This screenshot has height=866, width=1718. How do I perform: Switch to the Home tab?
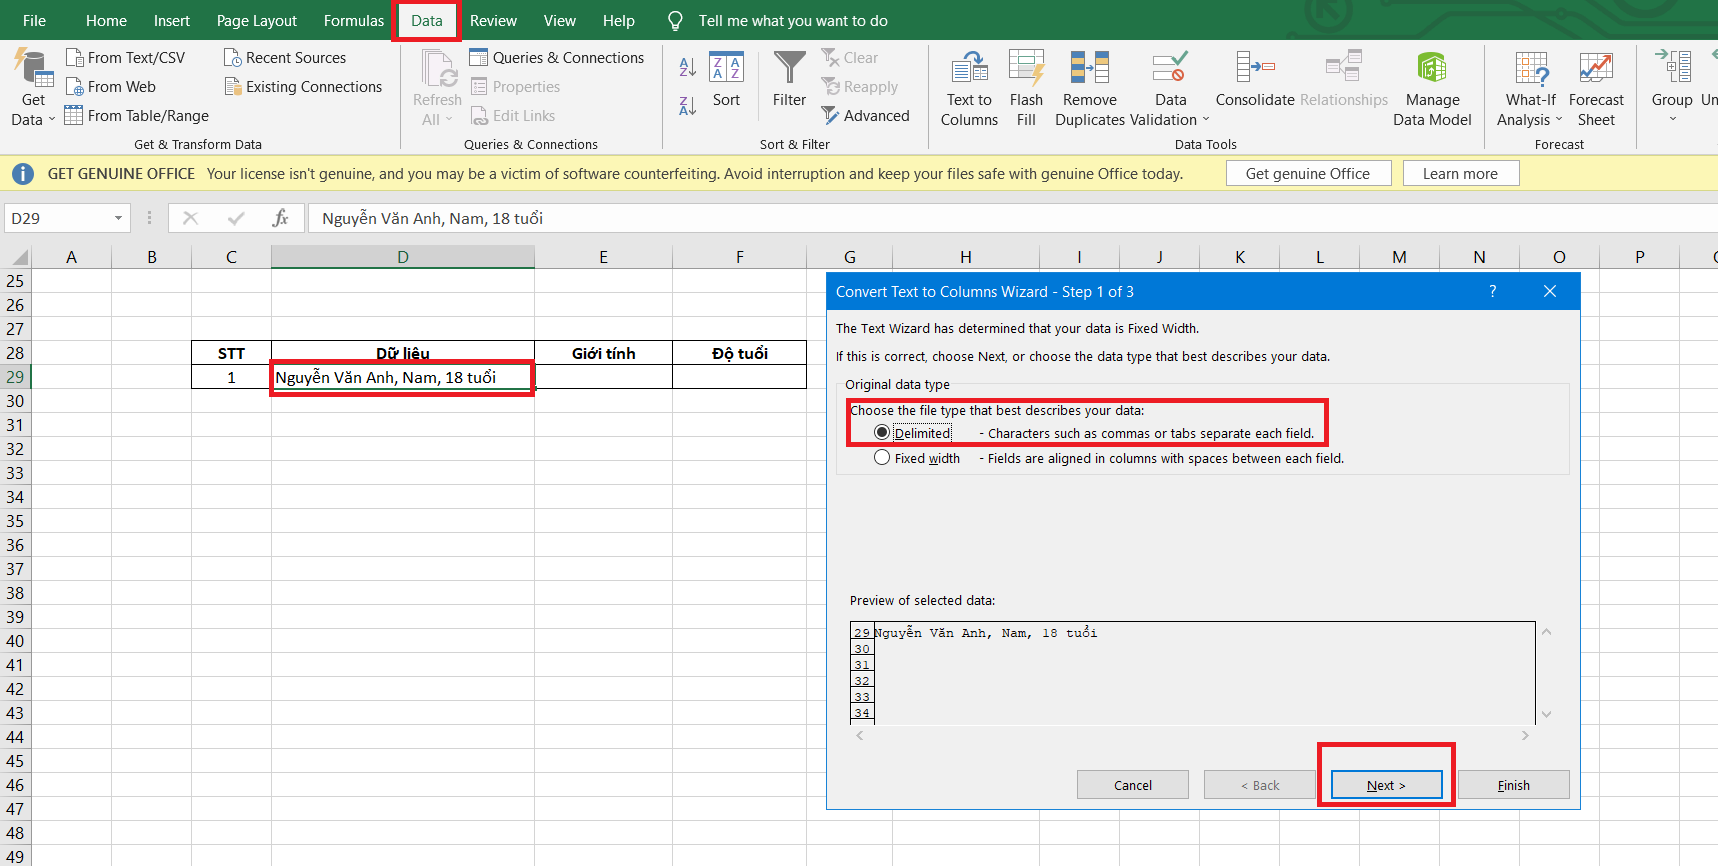pos(106,21)
